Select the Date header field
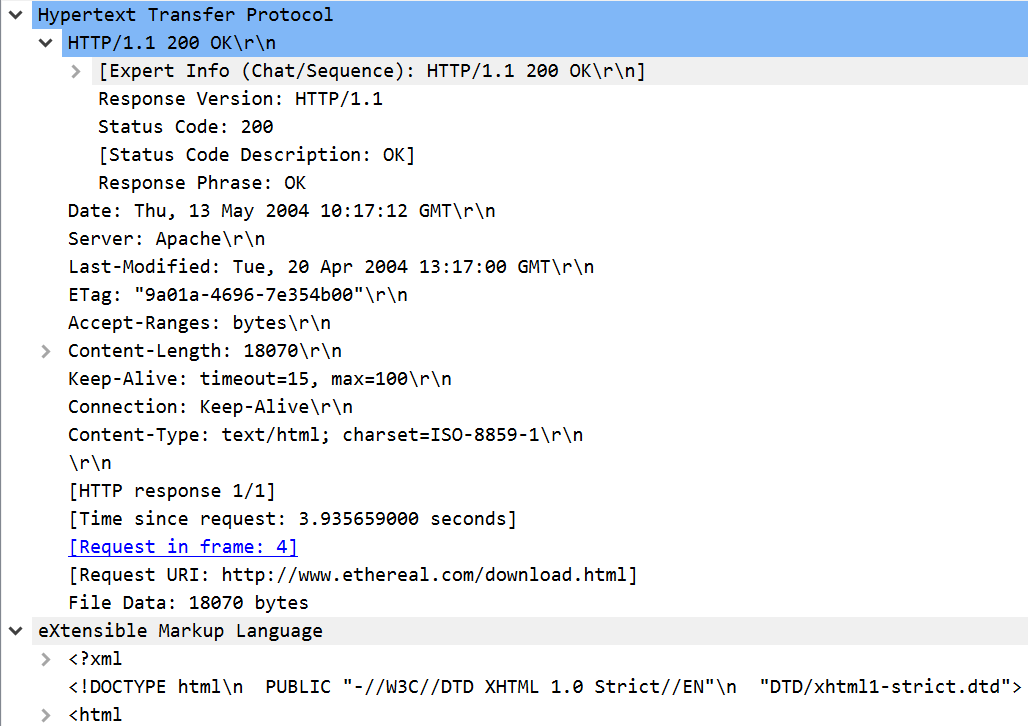The image size is (1028, 726). coord(281,211)
